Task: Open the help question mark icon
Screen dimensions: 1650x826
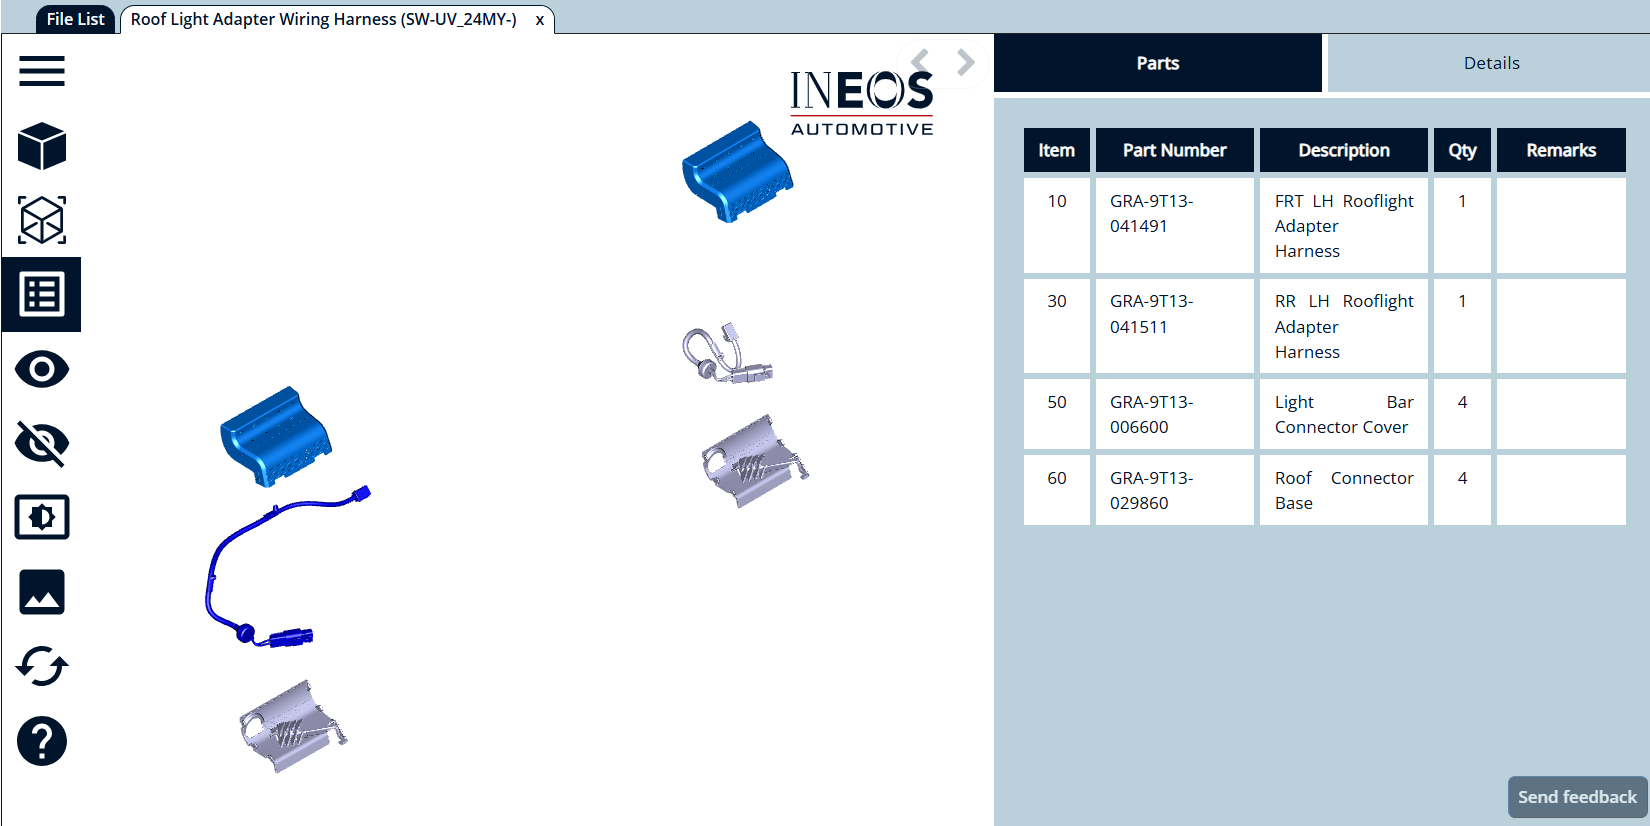Action: [x=41, y=741]
